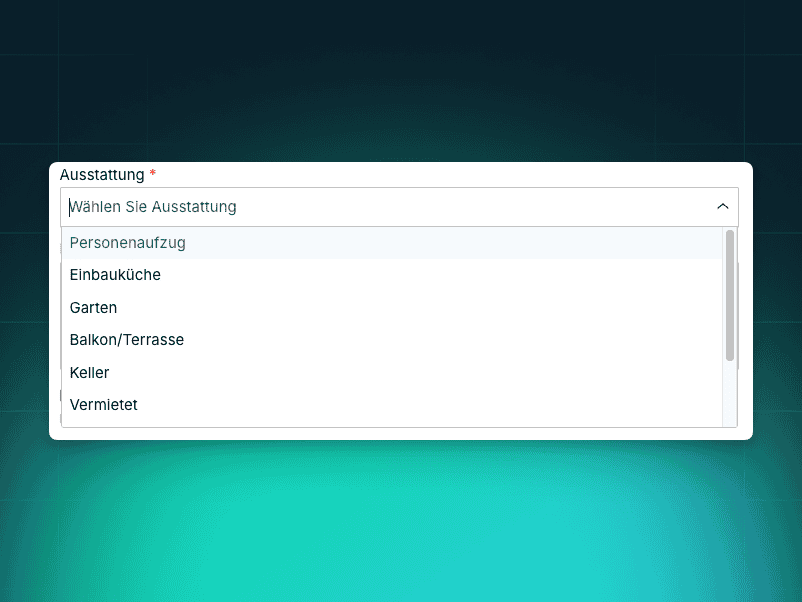Screen dimensions: 802x602
Task: Select Balkon/Terrasse in the dropdown list
Action: click(x=127, y=340)
